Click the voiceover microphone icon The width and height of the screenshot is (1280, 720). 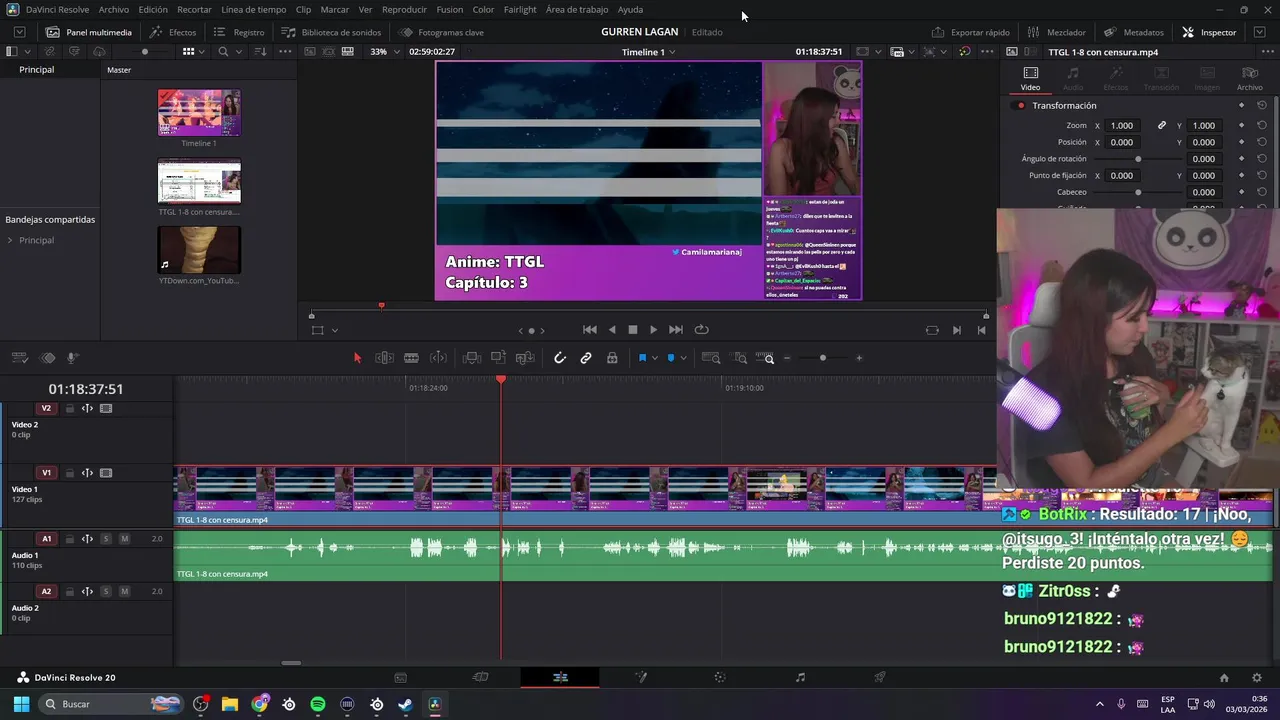tap(73, 358)
